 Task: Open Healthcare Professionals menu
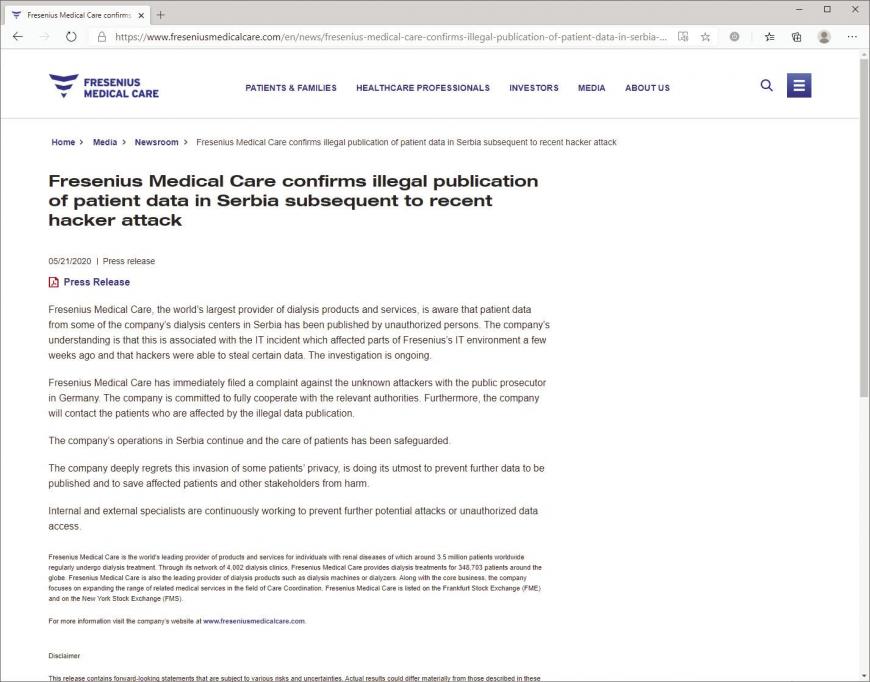(x=423, y=88)
